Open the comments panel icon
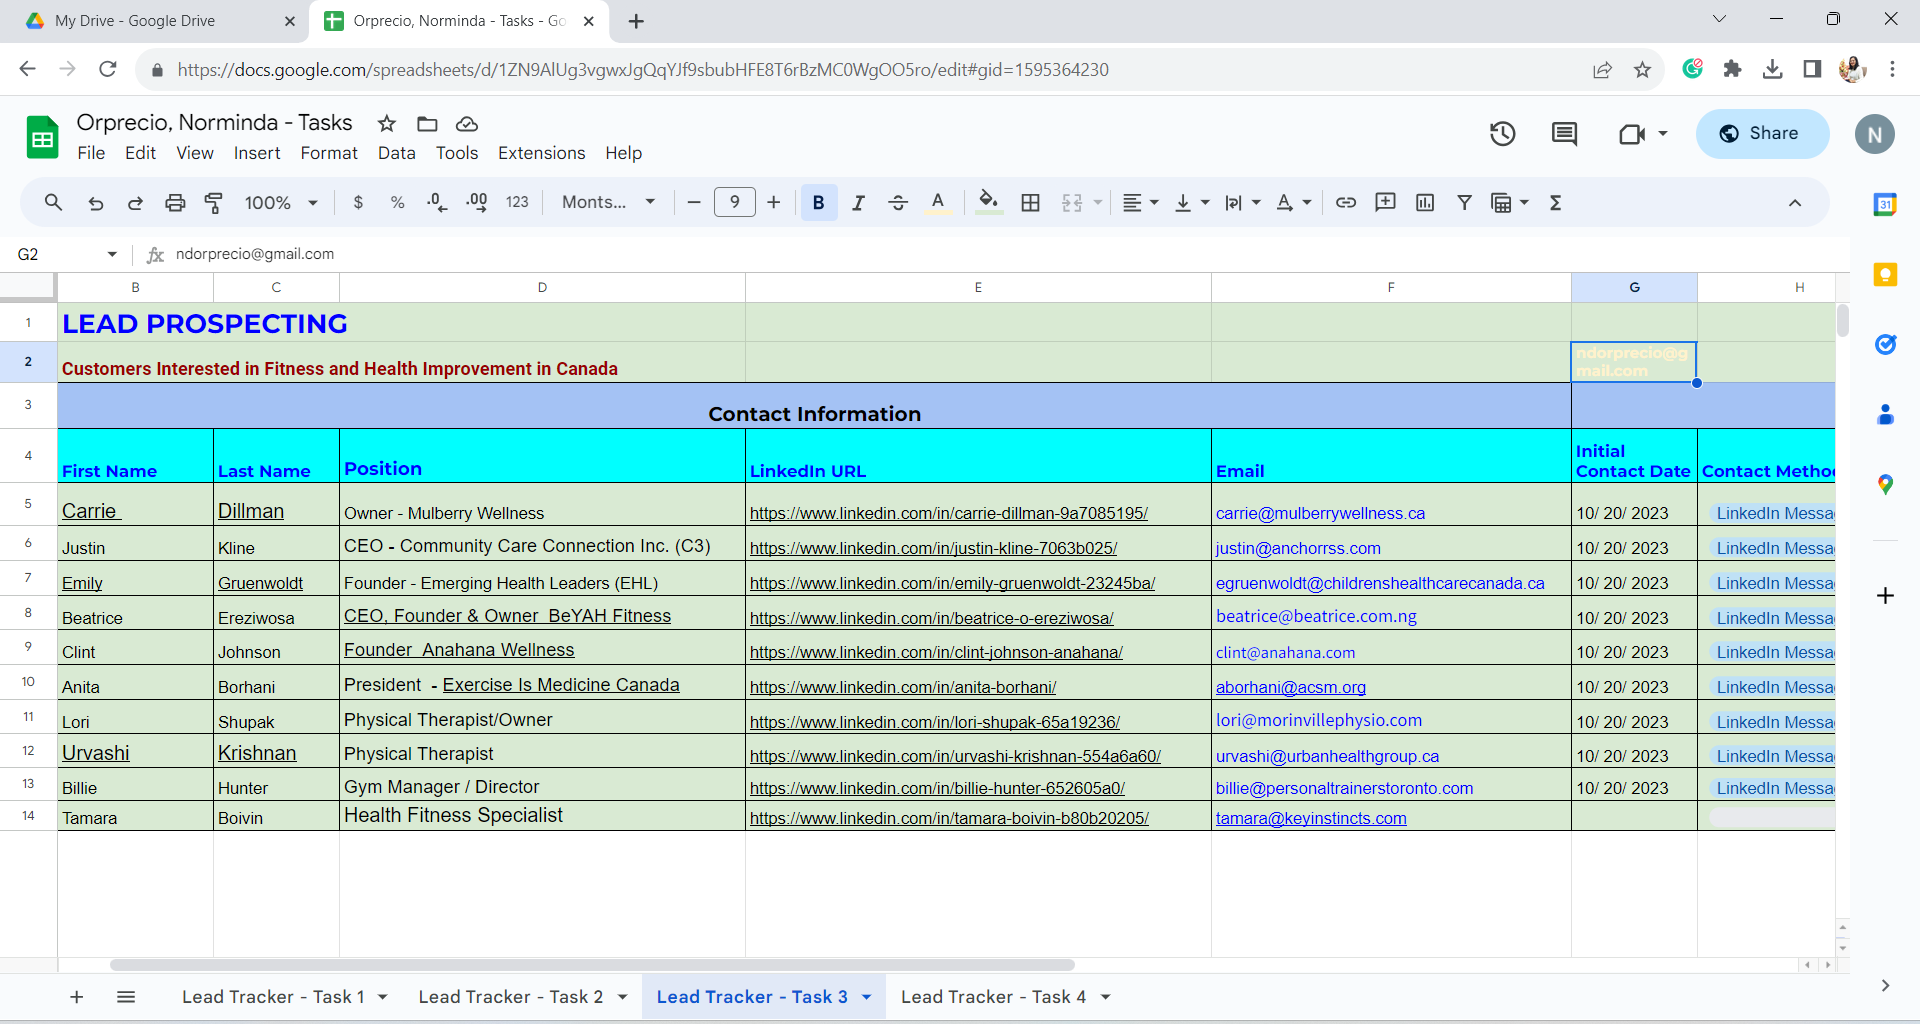 click(x=1564, y=134)
